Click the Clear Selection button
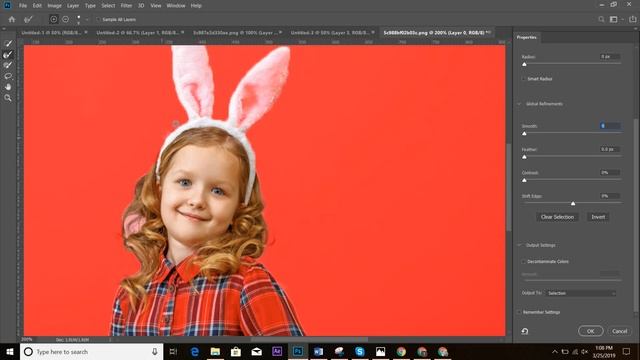This screenshot has width=640, height=360. click(557, 217)
